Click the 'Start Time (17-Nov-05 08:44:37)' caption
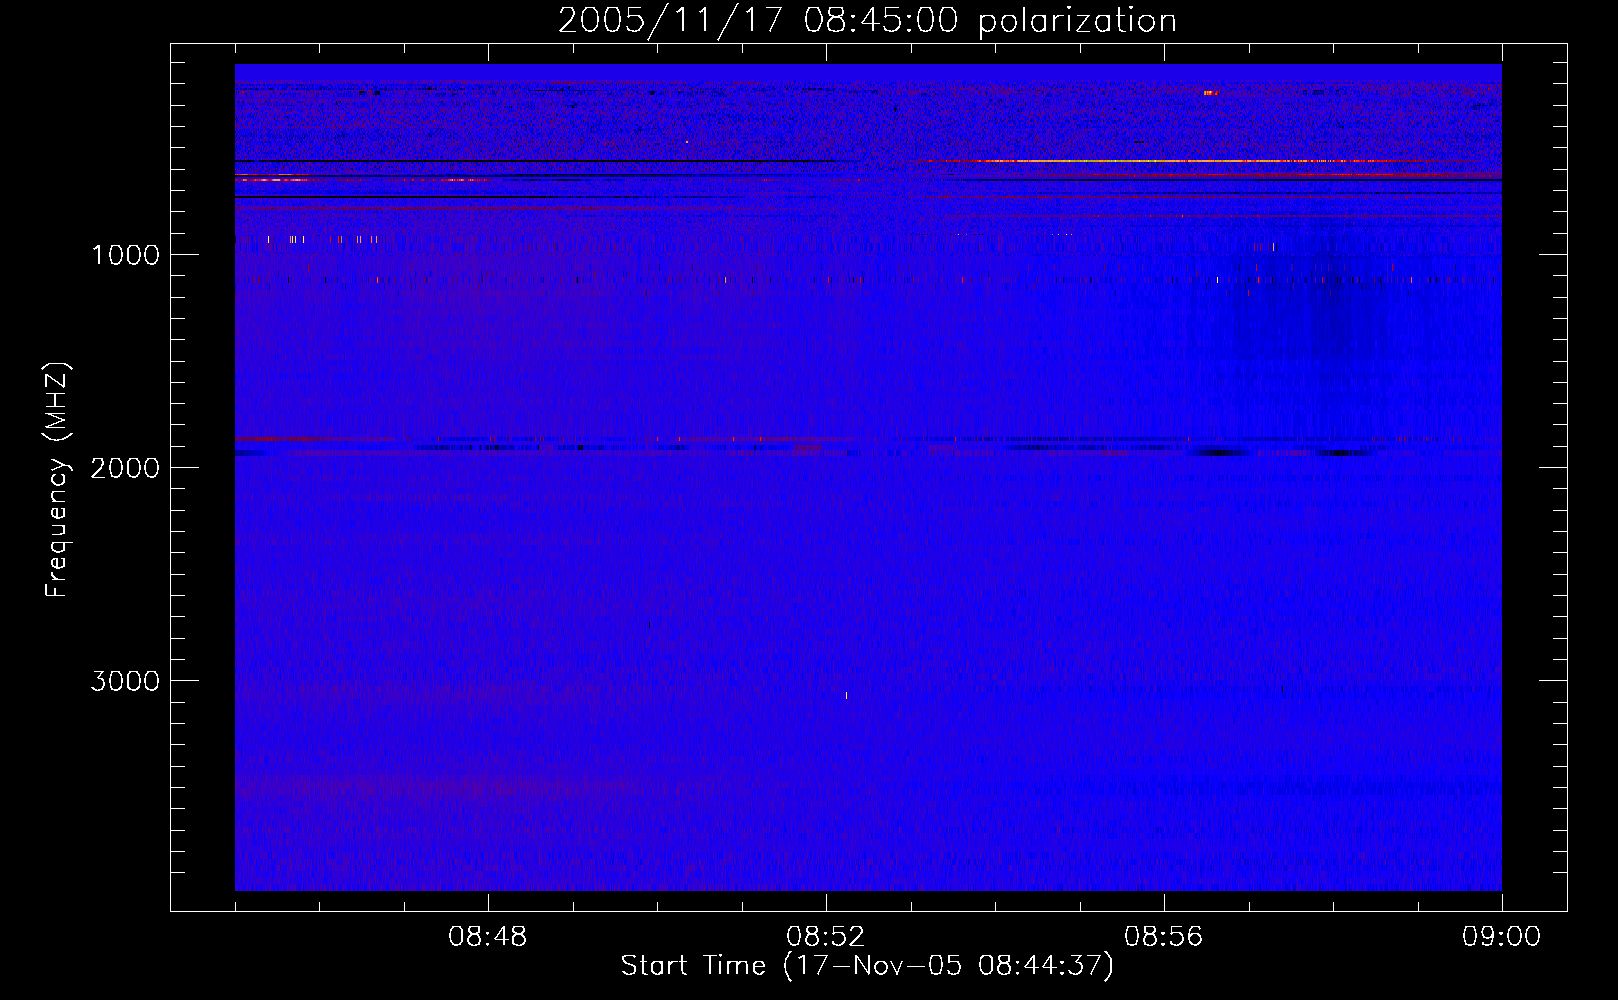 (x=867, y=966)
